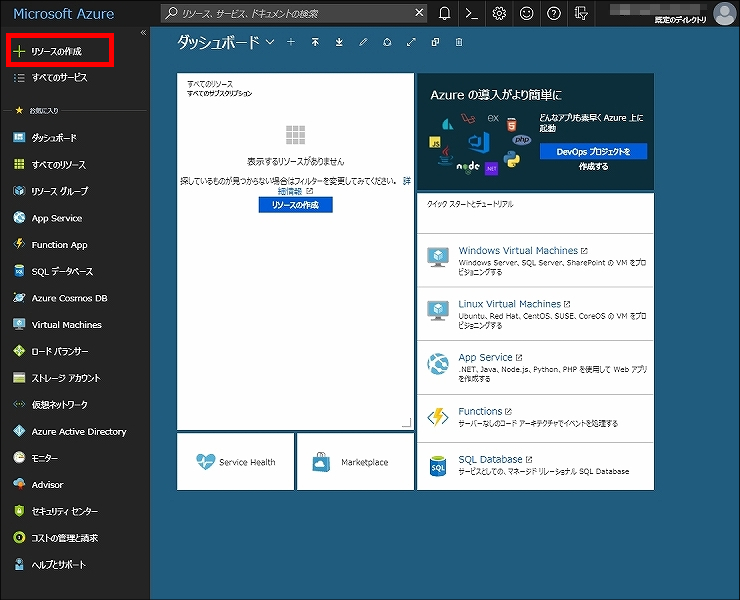This screenshot has height=600, width=740.
Task: Open ヘルプとサポート in sidebar
Action: [x=50, y=565]
